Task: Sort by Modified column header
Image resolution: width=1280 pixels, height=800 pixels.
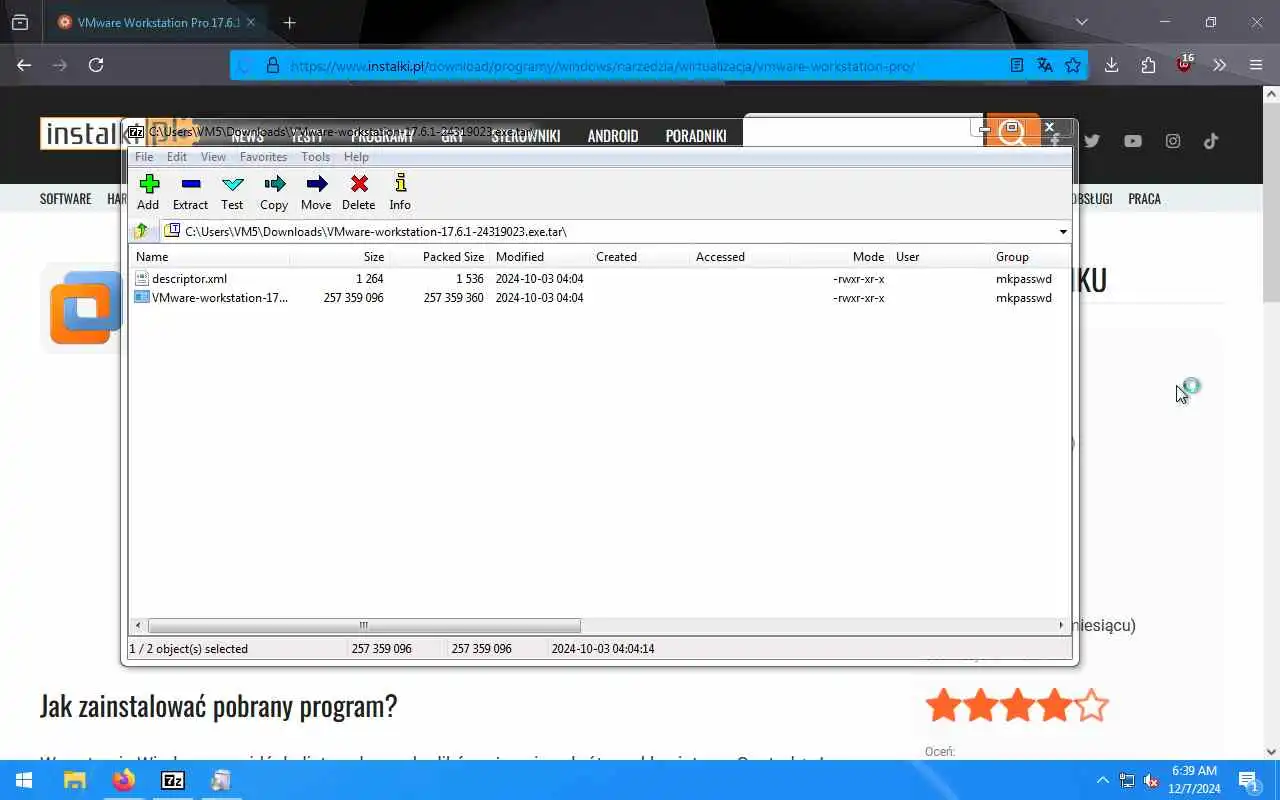Action: 540,257
